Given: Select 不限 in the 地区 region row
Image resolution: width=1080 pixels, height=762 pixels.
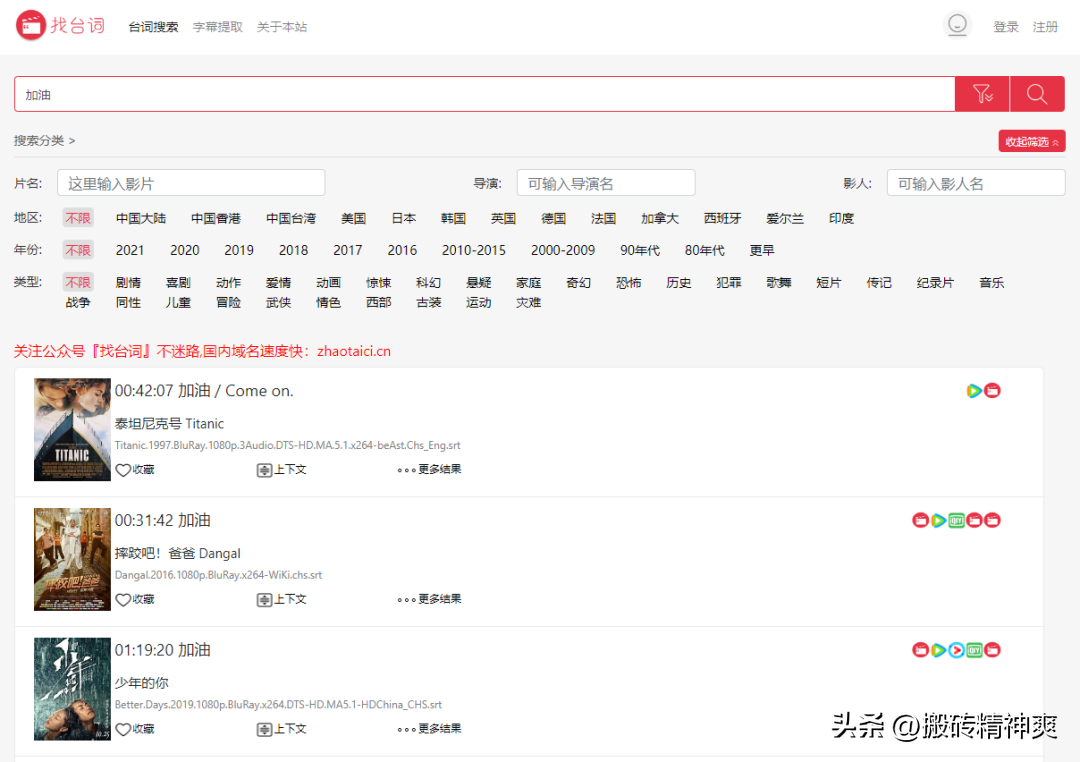Looking at the screenshot, I should [x=78, y=218].
